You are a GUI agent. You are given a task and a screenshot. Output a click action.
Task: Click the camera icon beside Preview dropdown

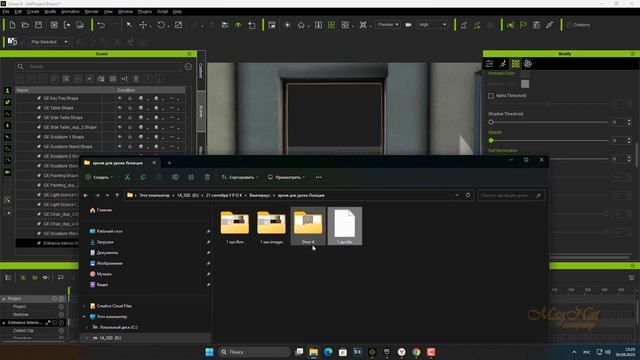click(408, 25)
